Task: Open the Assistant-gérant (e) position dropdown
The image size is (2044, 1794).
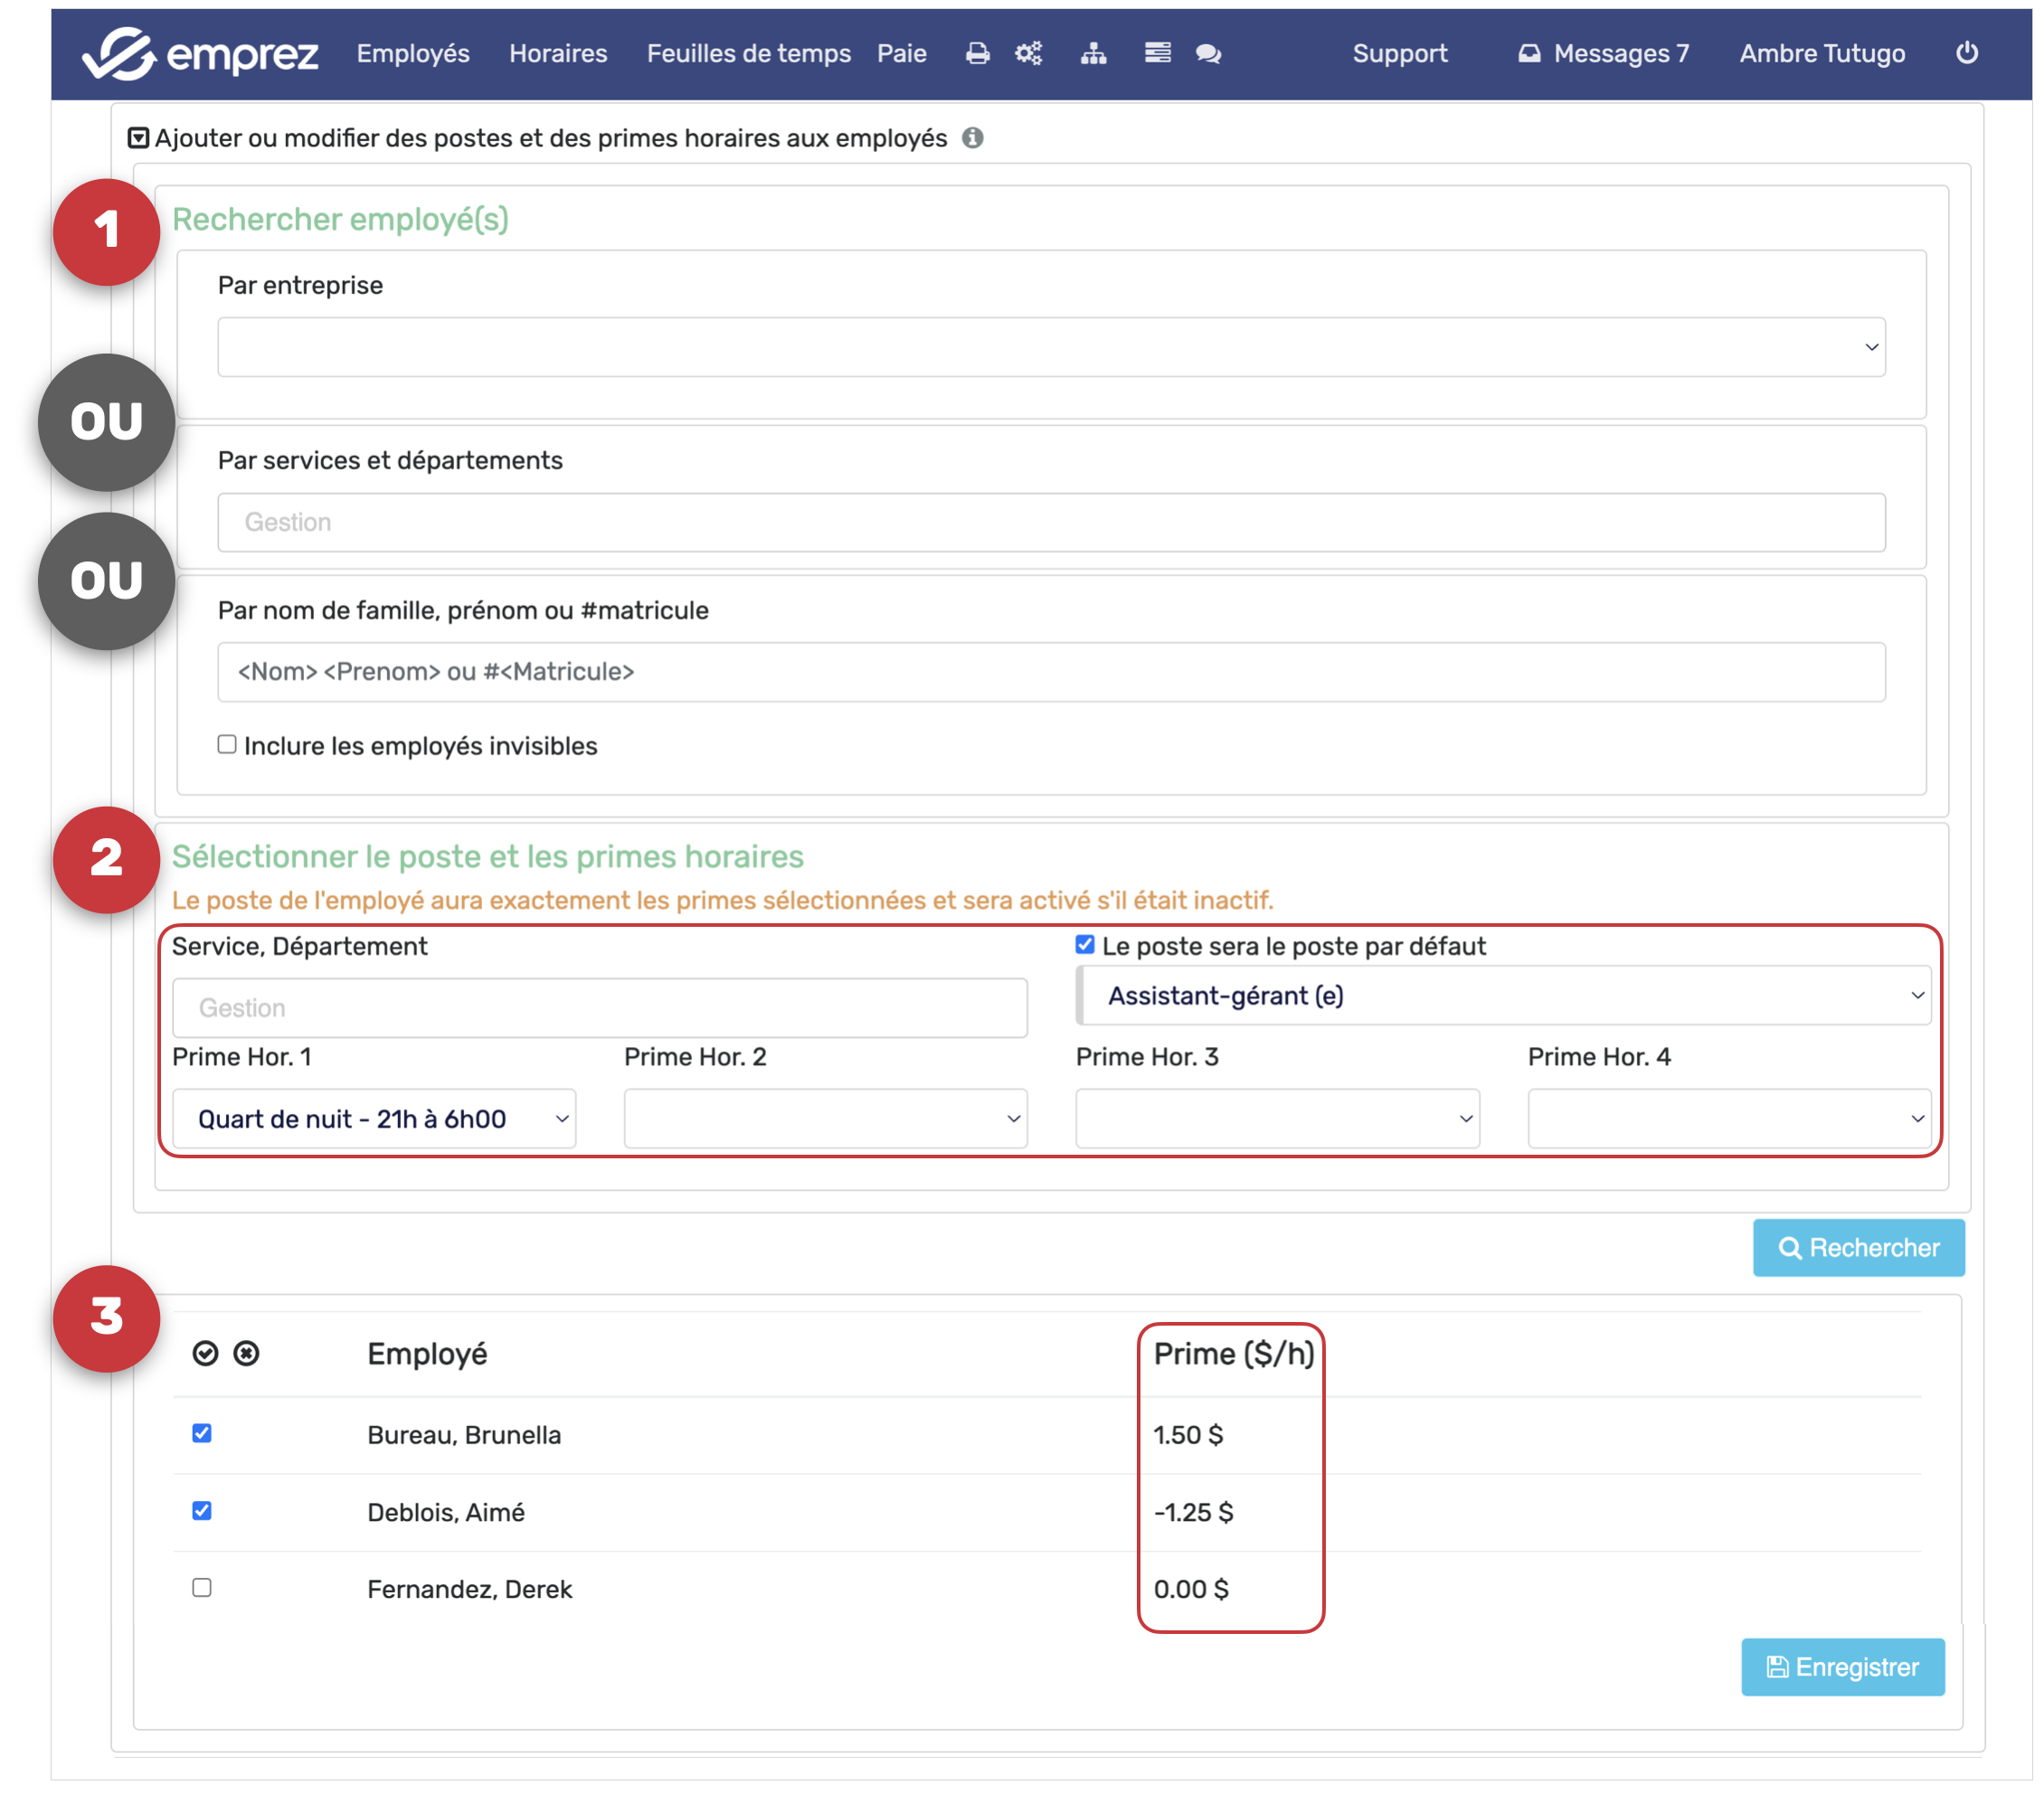Action: tap(1506, 995)
